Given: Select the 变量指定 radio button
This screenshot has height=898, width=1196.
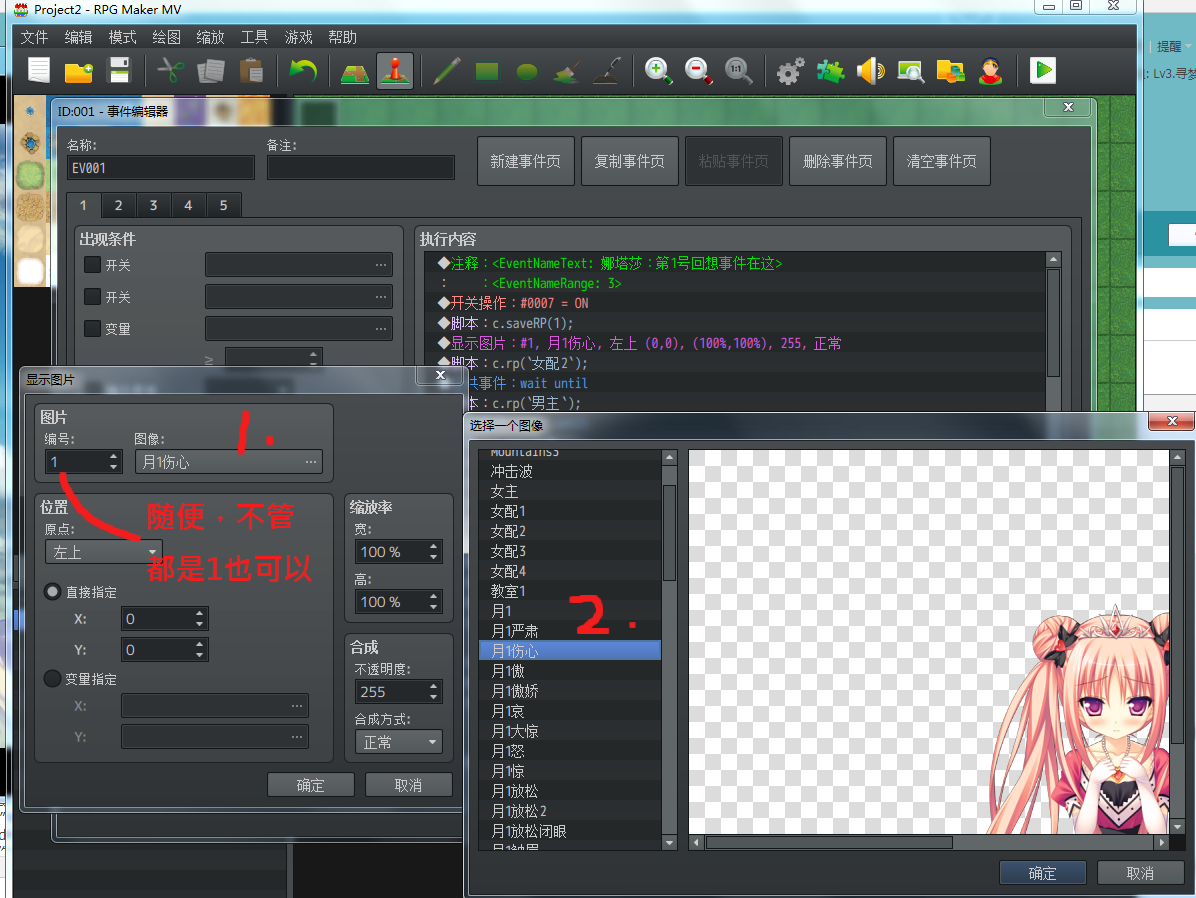Looking at the screenshot, I should pos(53,678).
